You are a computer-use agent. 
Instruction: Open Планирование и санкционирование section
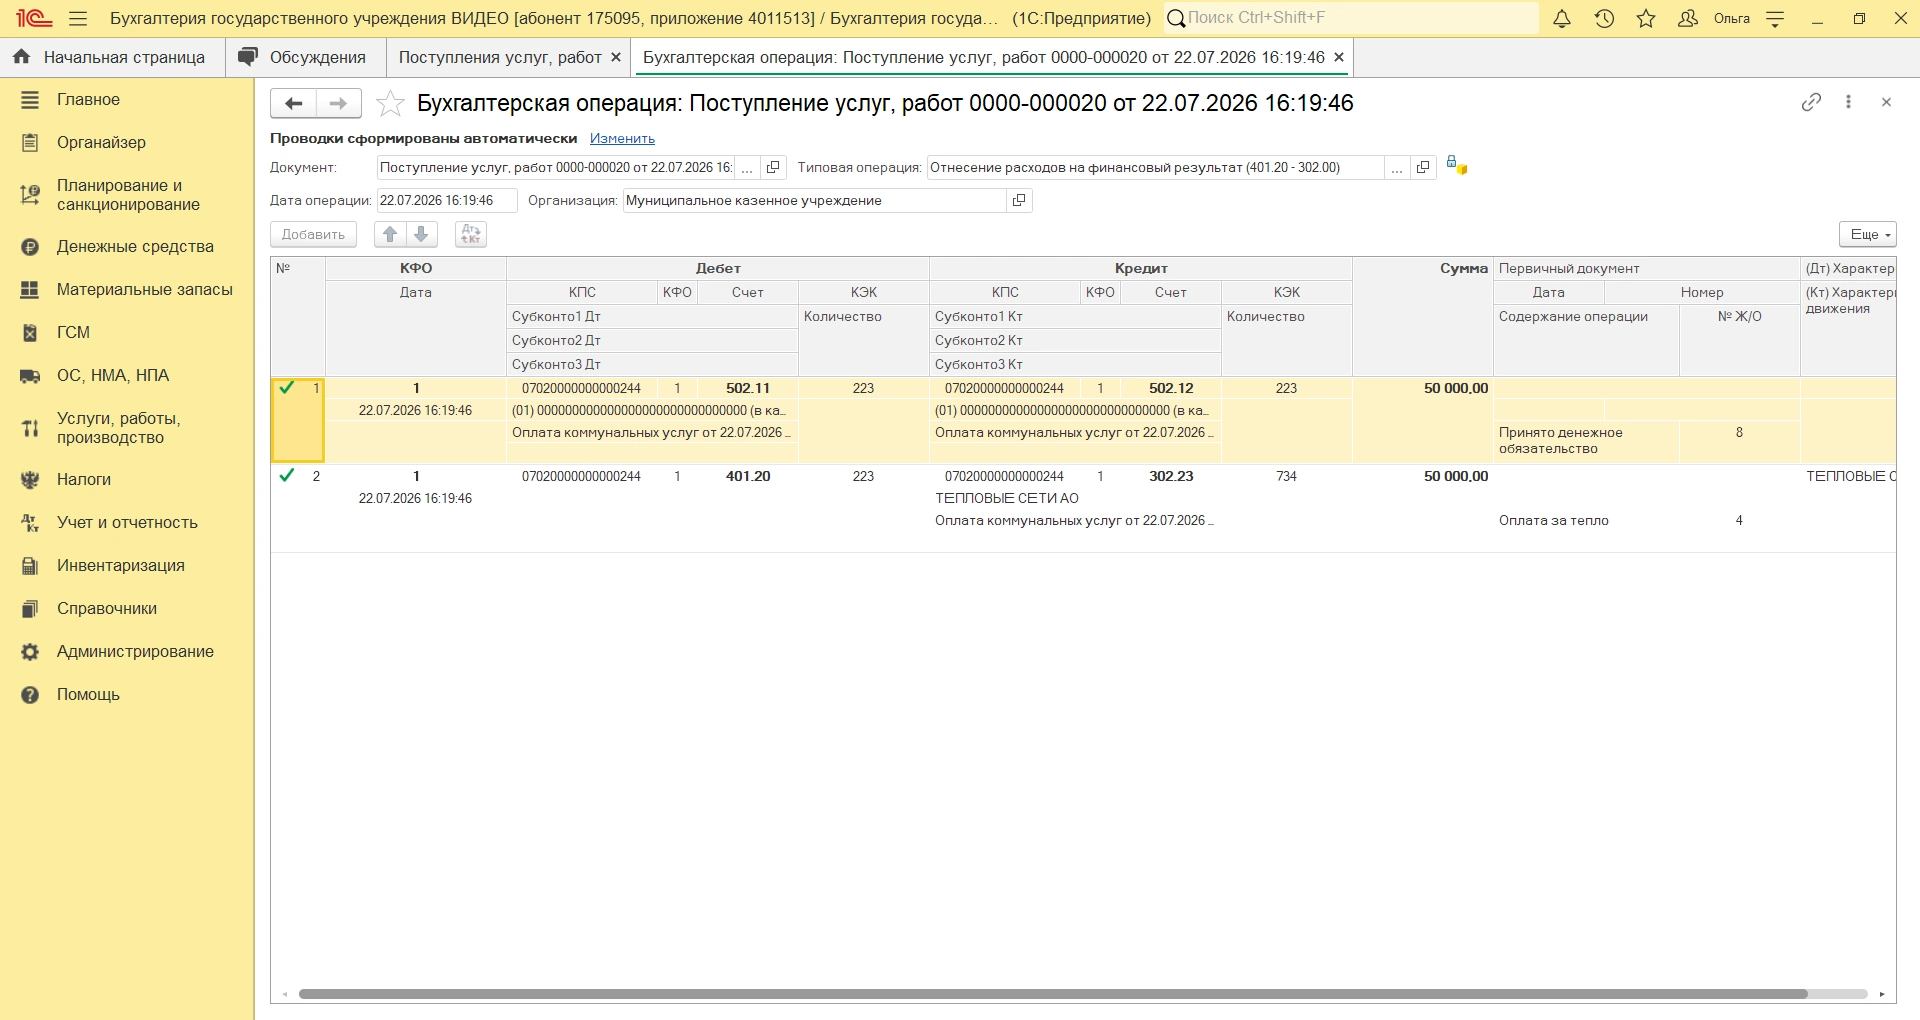(127, 195)
